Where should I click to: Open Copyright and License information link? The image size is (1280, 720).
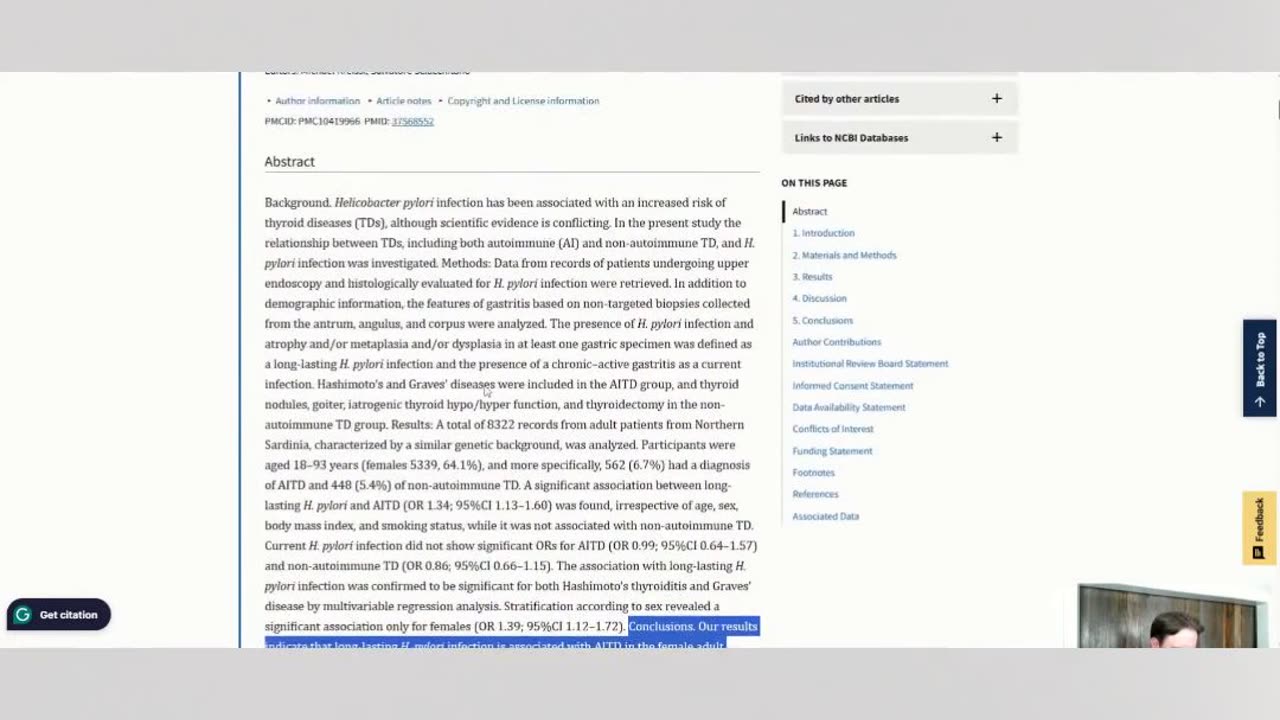pos(523,101)
